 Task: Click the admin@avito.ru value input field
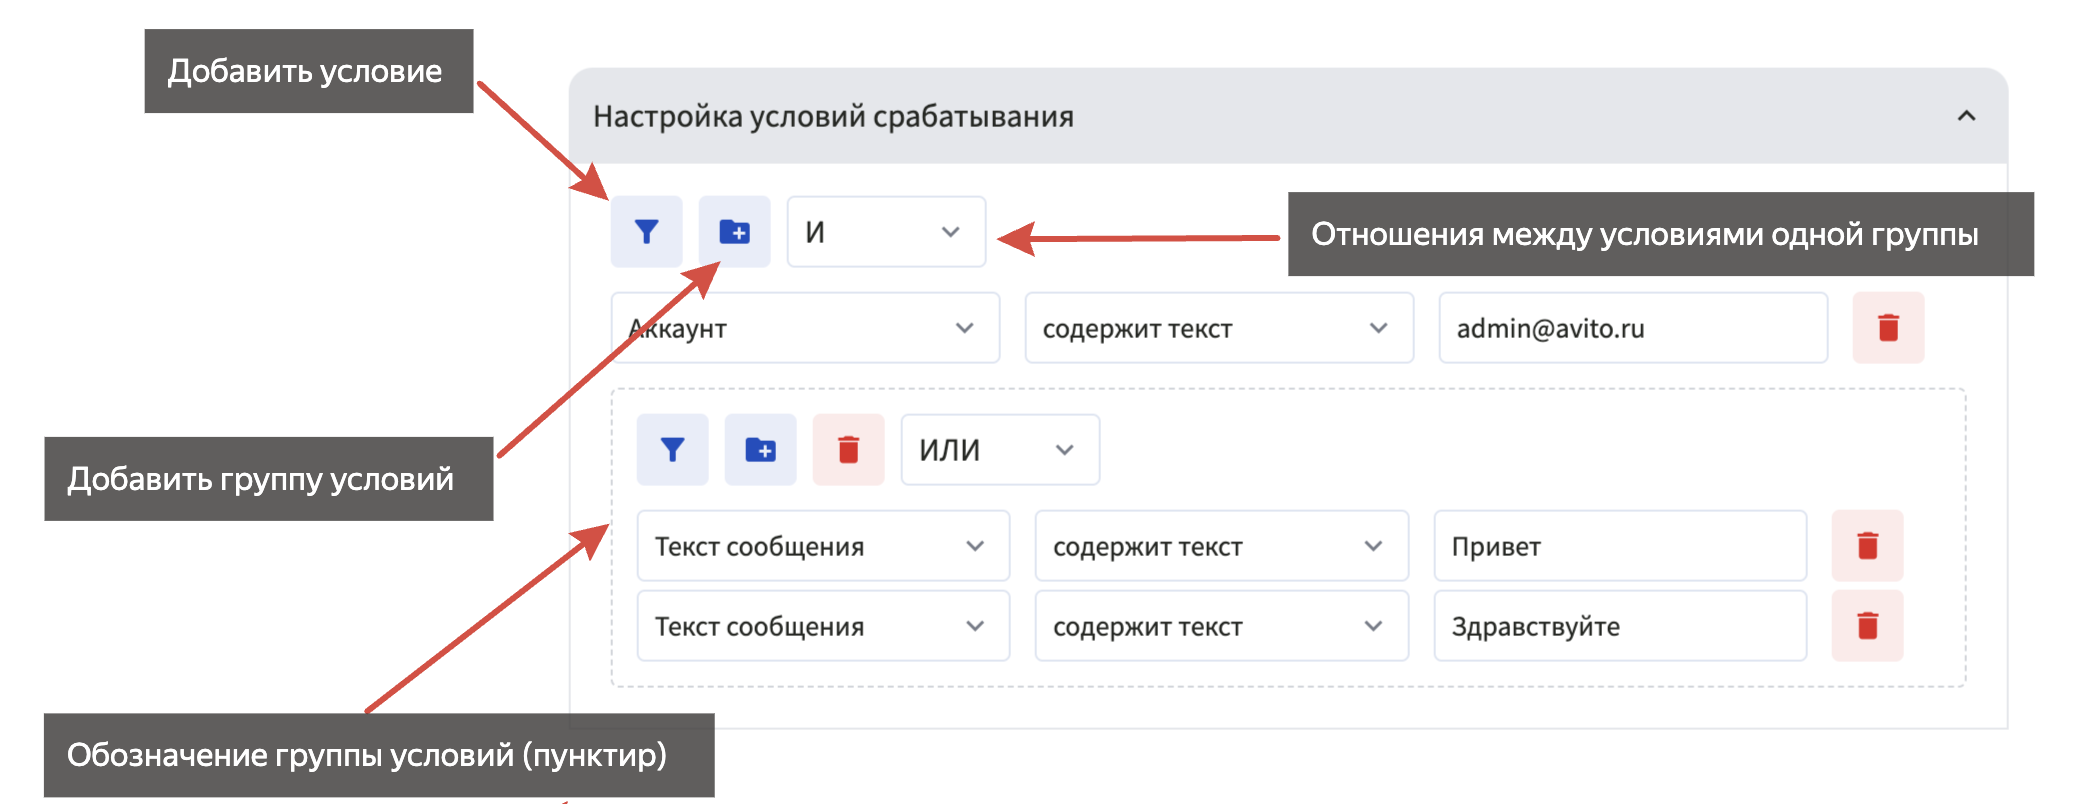click(x=1632, y=328)
